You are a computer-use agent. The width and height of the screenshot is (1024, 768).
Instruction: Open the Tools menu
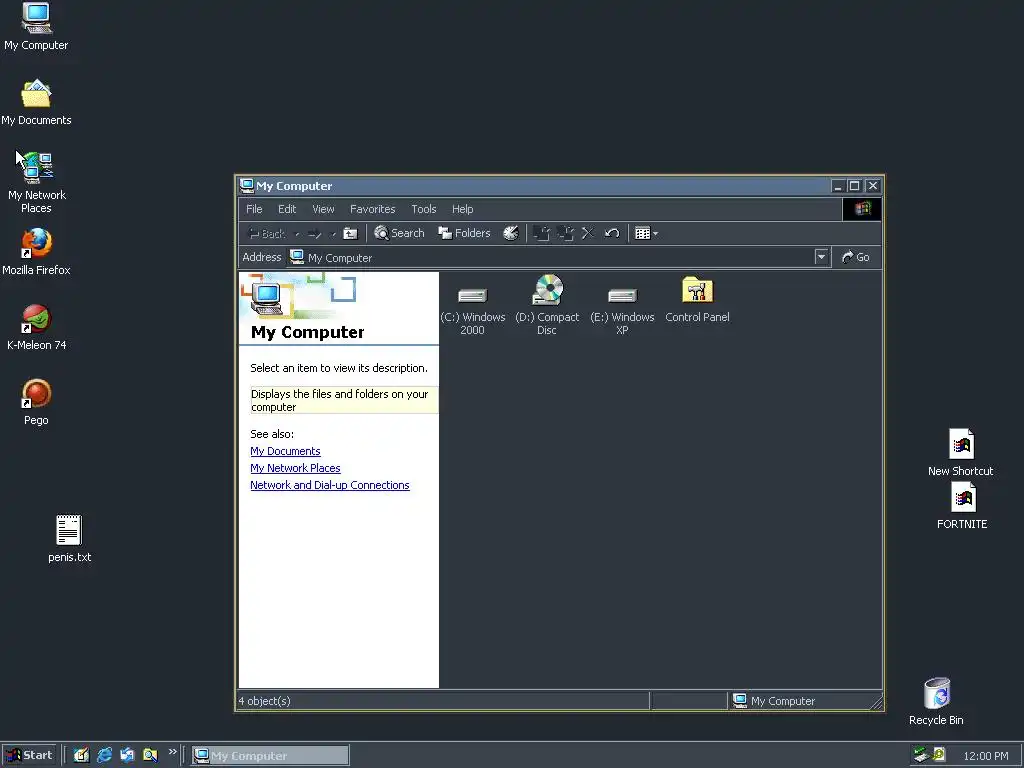[x=423, y=209]
